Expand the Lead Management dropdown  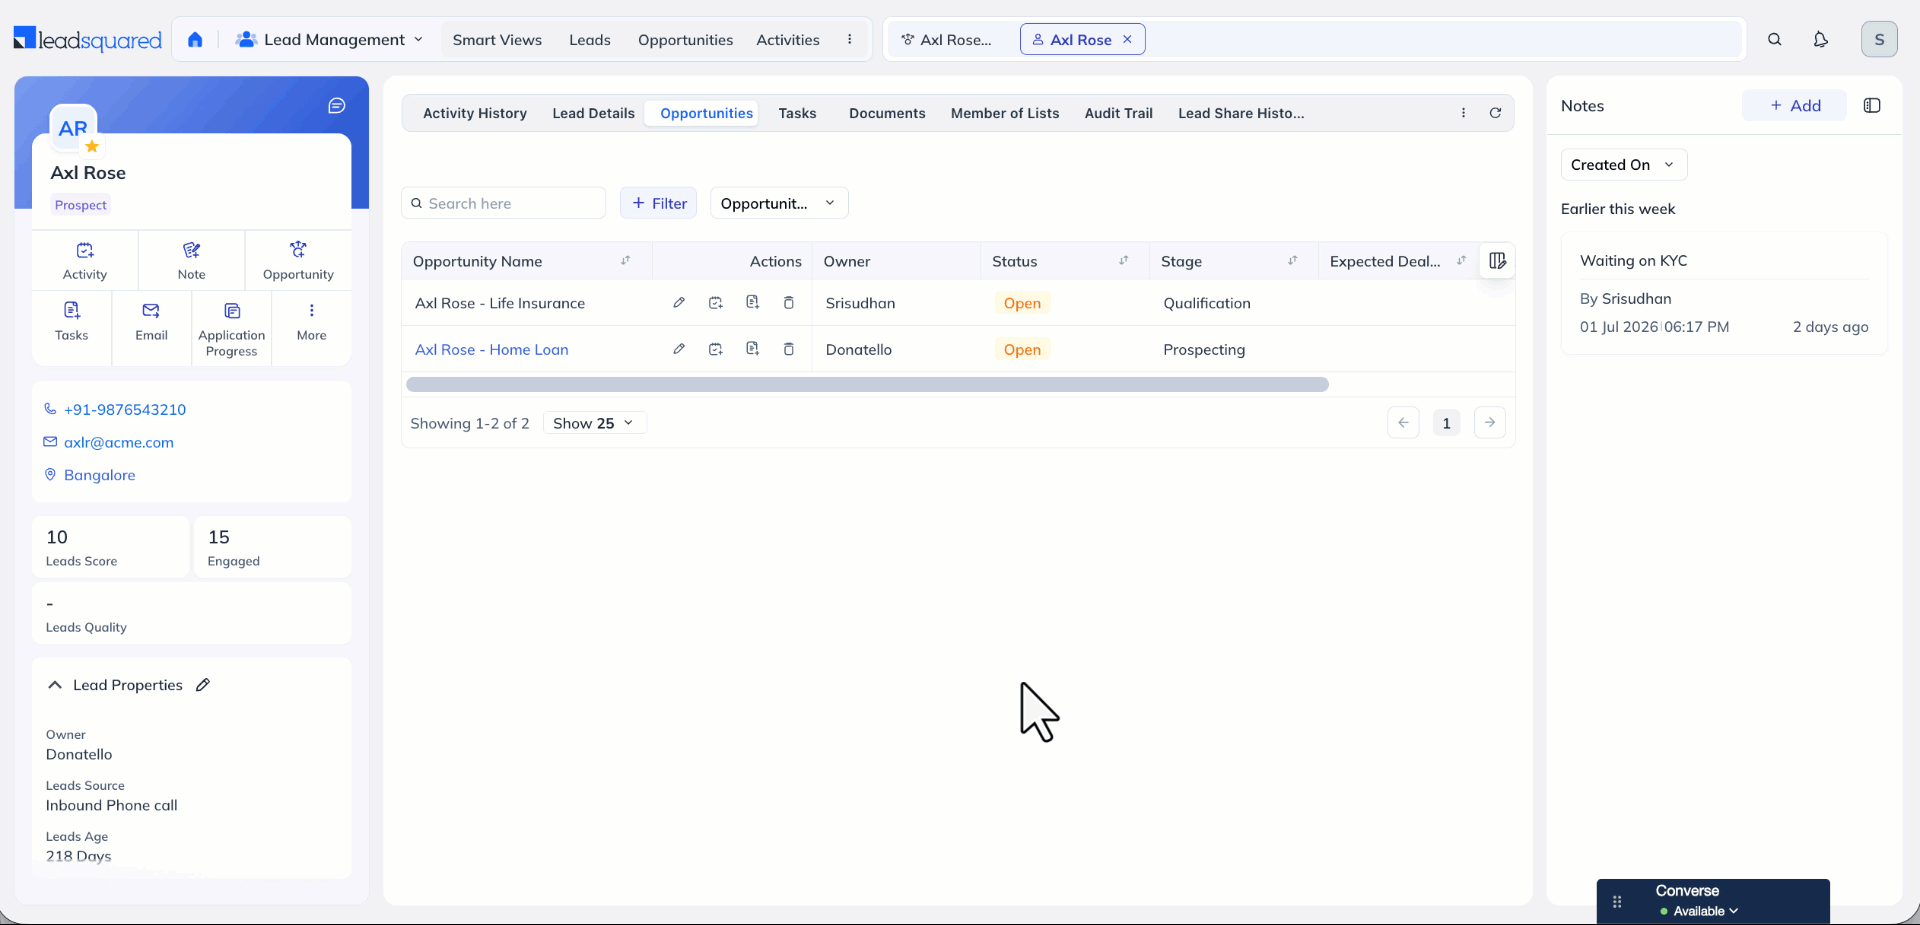click(330, 40)
